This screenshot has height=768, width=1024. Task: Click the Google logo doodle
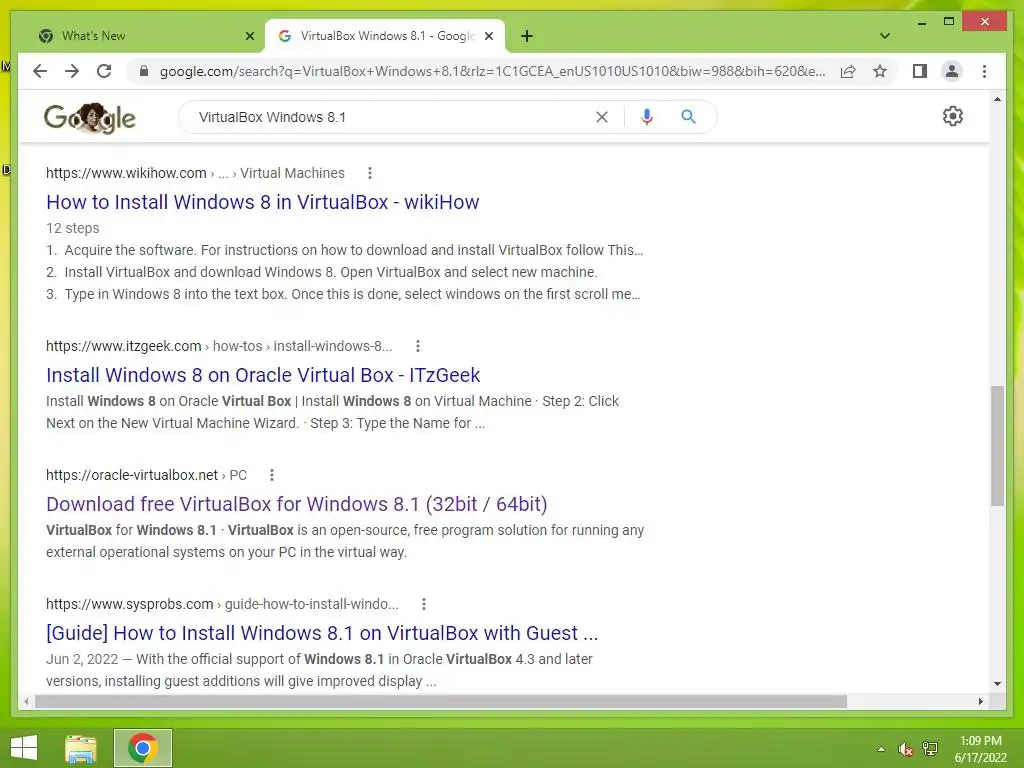89,118
